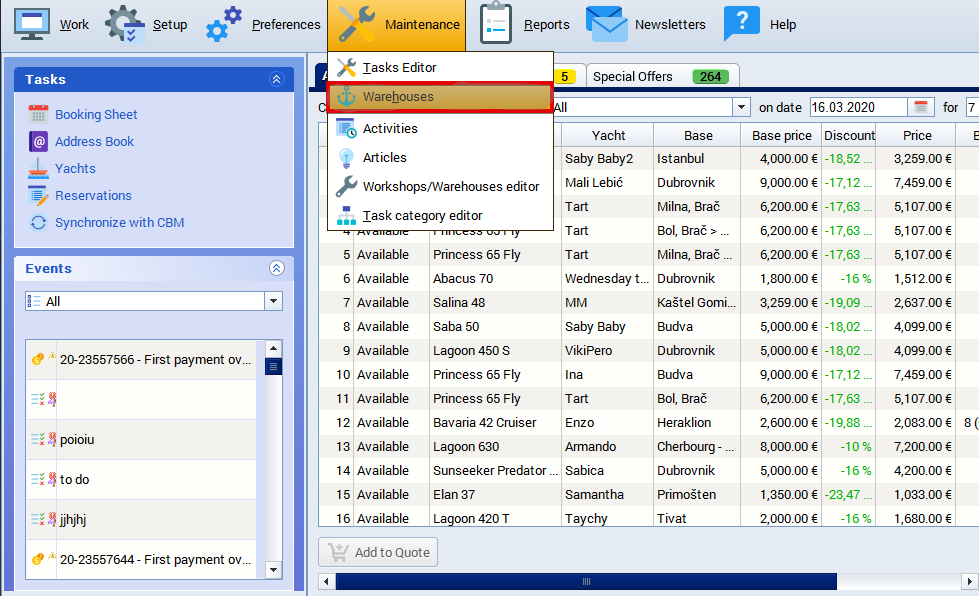The image size is (979, 596).
Task: Click the Sunseeker Predator row
Action: click(648, 471)
